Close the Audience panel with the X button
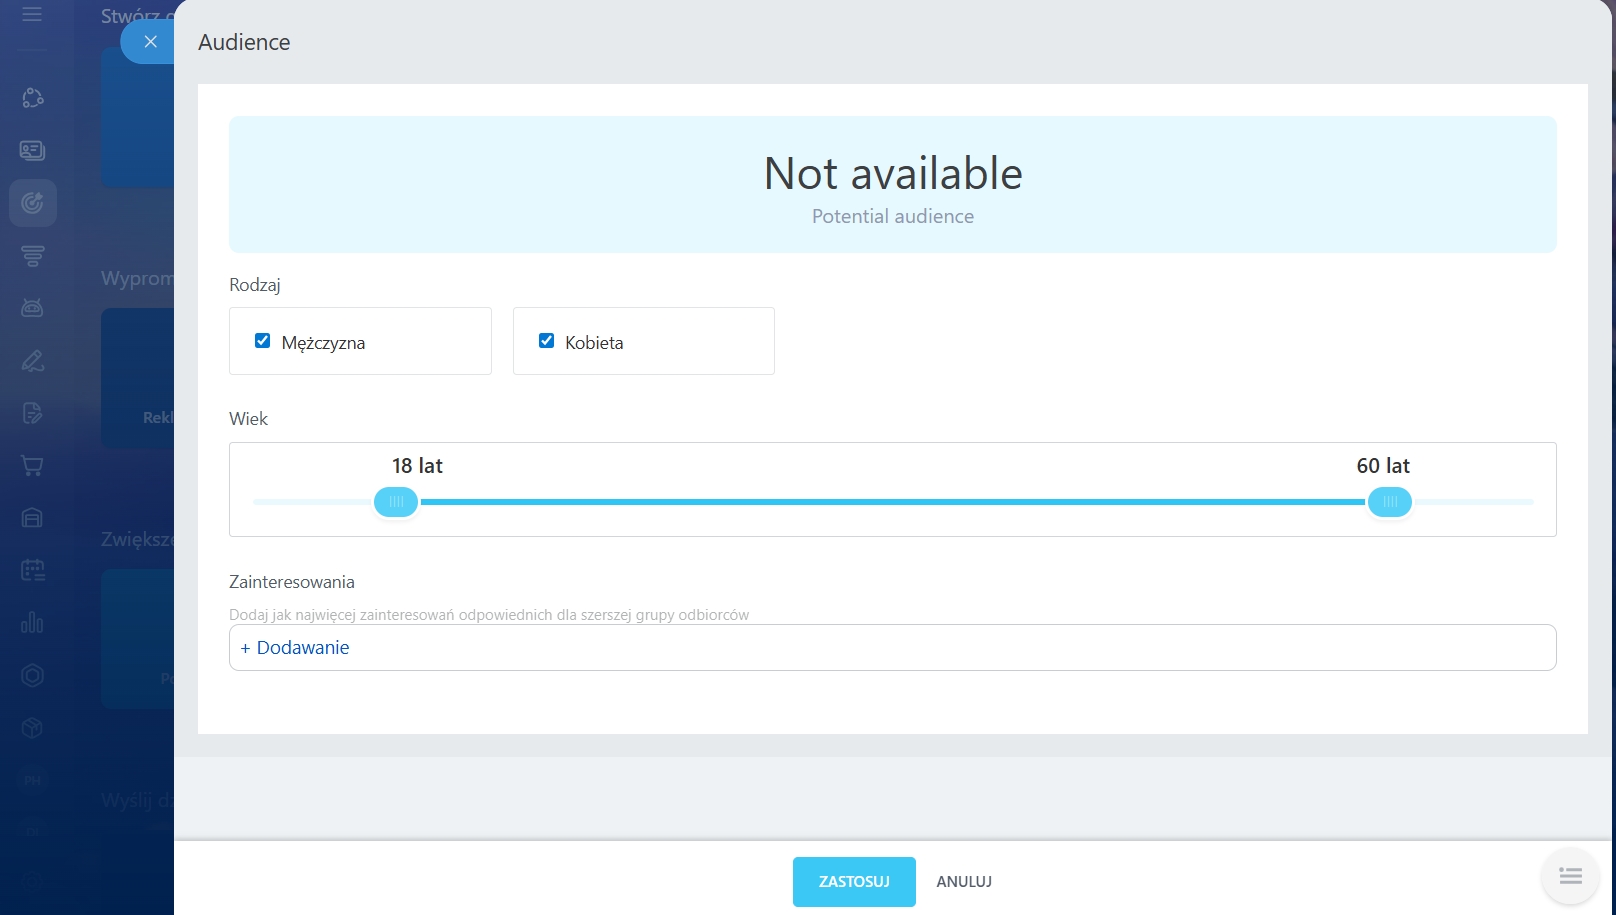 coord(150,42)
